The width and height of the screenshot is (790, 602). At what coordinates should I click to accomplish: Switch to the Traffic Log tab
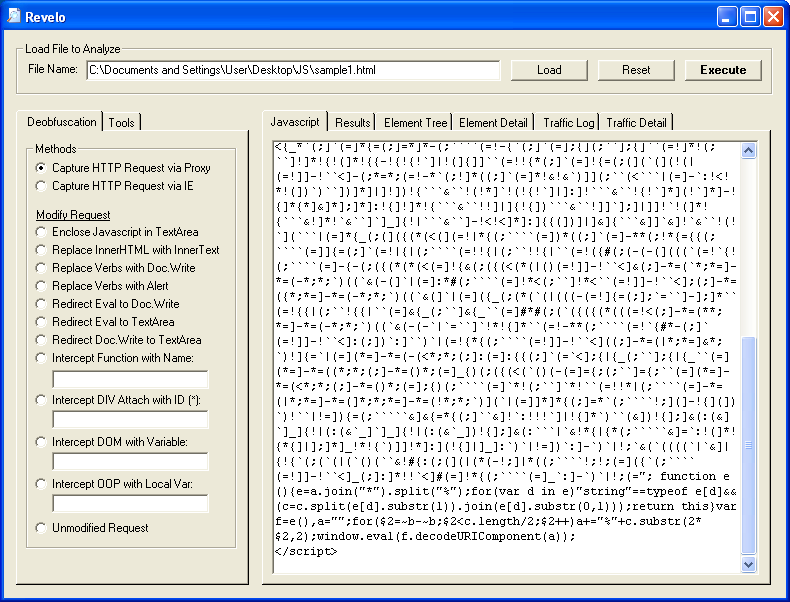[568, 122]
